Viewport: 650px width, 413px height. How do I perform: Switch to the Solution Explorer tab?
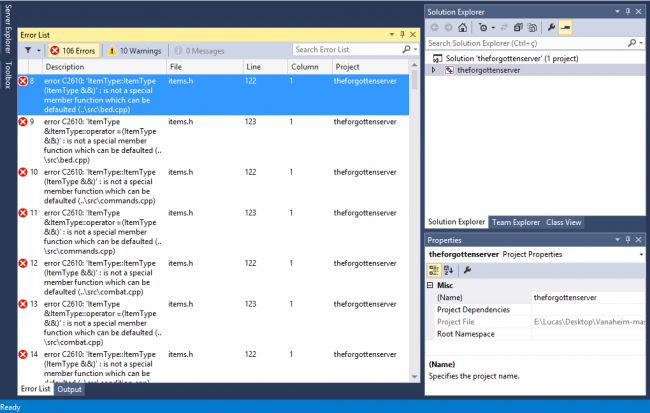[x=456, y=222]
